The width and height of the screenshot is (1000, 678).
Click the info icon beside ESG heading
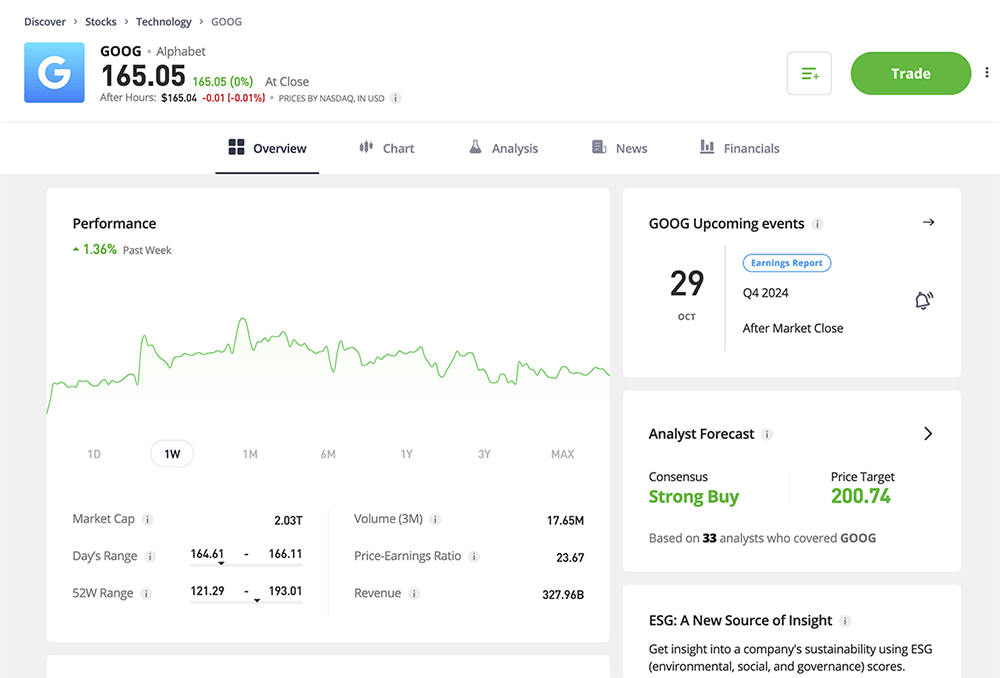click(x=846, y=620)
